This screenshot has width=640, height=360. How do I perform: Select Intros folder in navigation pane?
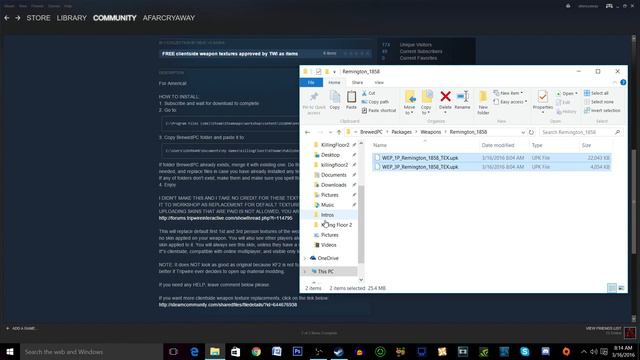(327, 215)
